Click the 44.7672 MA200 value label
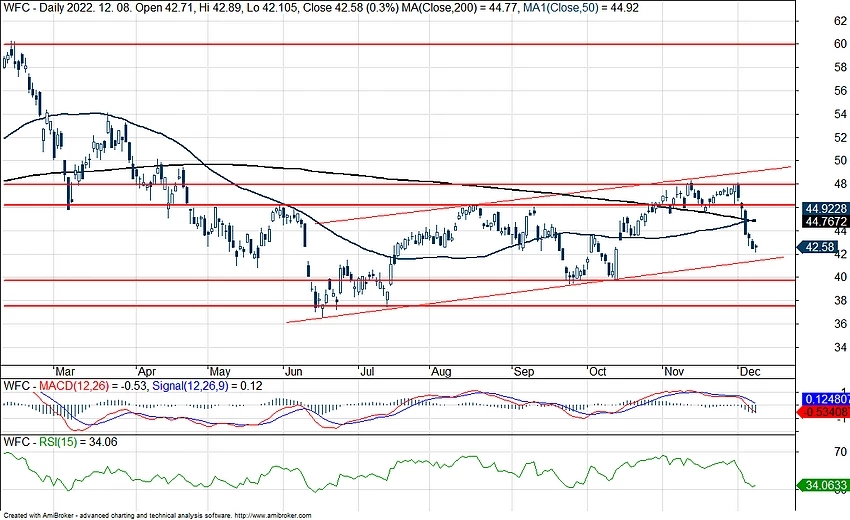 825,221
